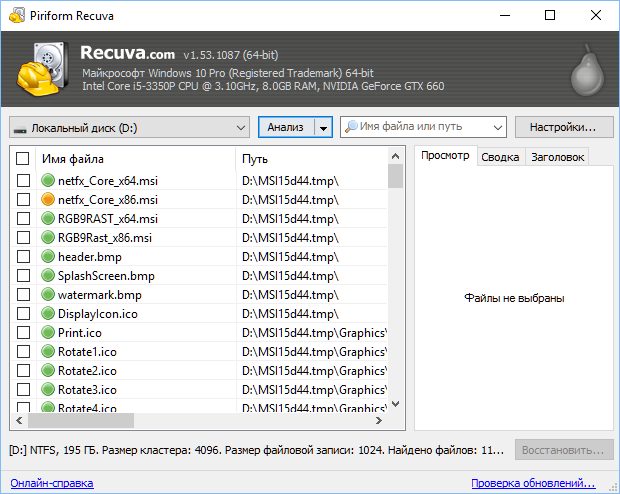Click the drive icon in the disk selector

(20, 129)
